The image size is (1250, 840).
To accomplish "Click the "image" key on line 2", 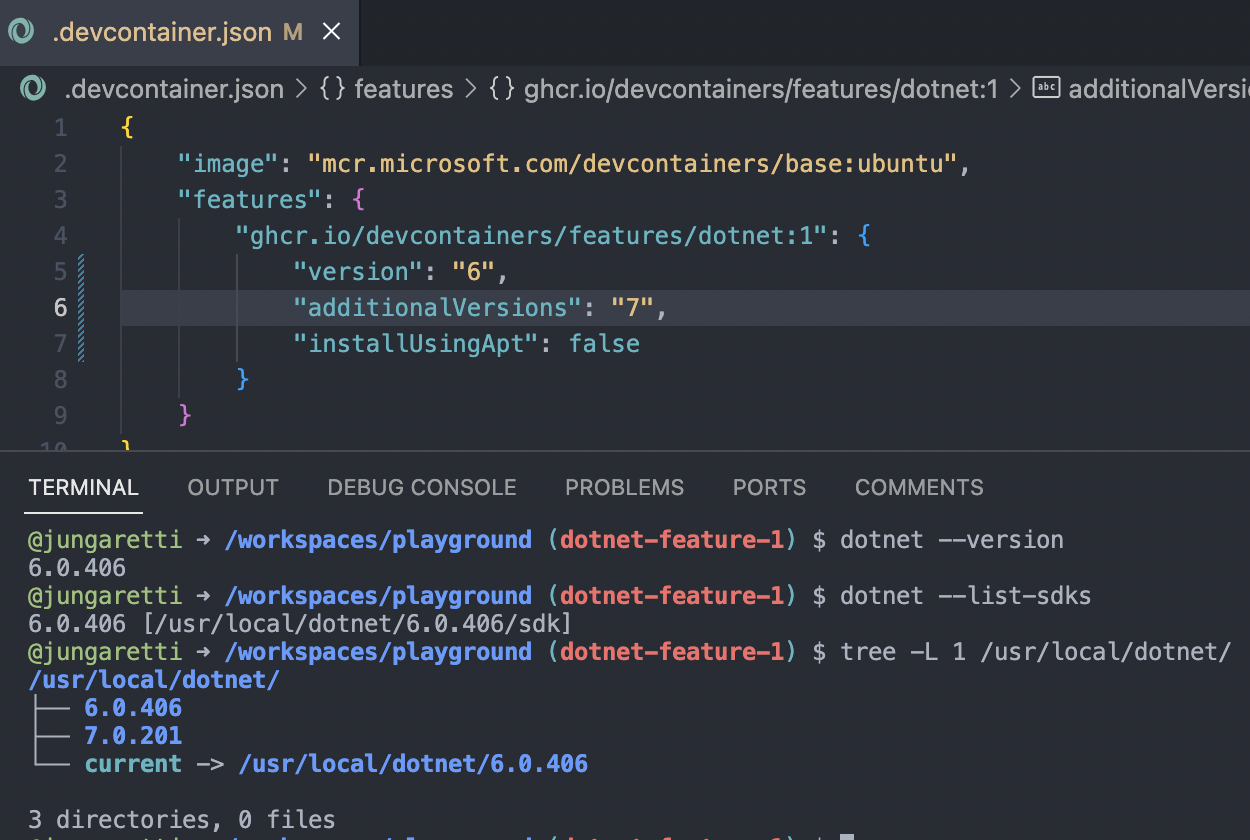I will (x=227, y=163).
